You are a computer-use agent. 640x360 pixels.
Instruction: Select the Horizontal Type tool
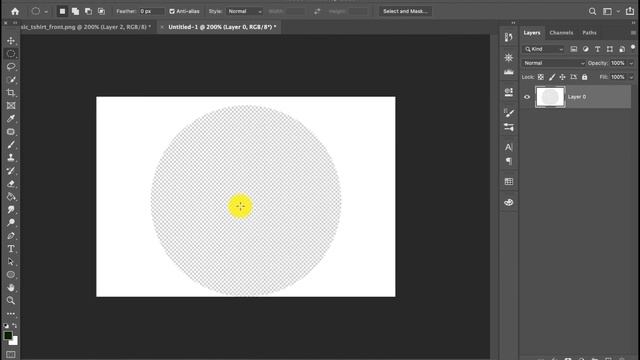point(11,249)
